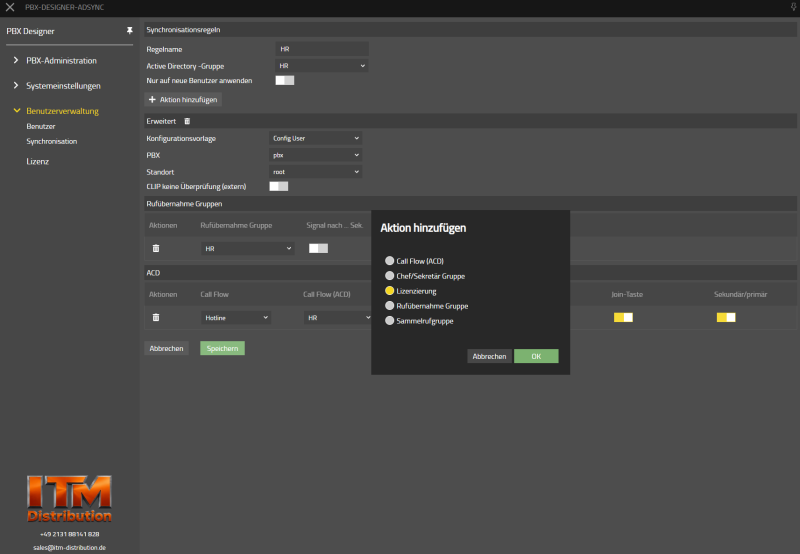Open Active Directory-Gruppe dropdown
800x554 pixels.
(x=322, y=66)
